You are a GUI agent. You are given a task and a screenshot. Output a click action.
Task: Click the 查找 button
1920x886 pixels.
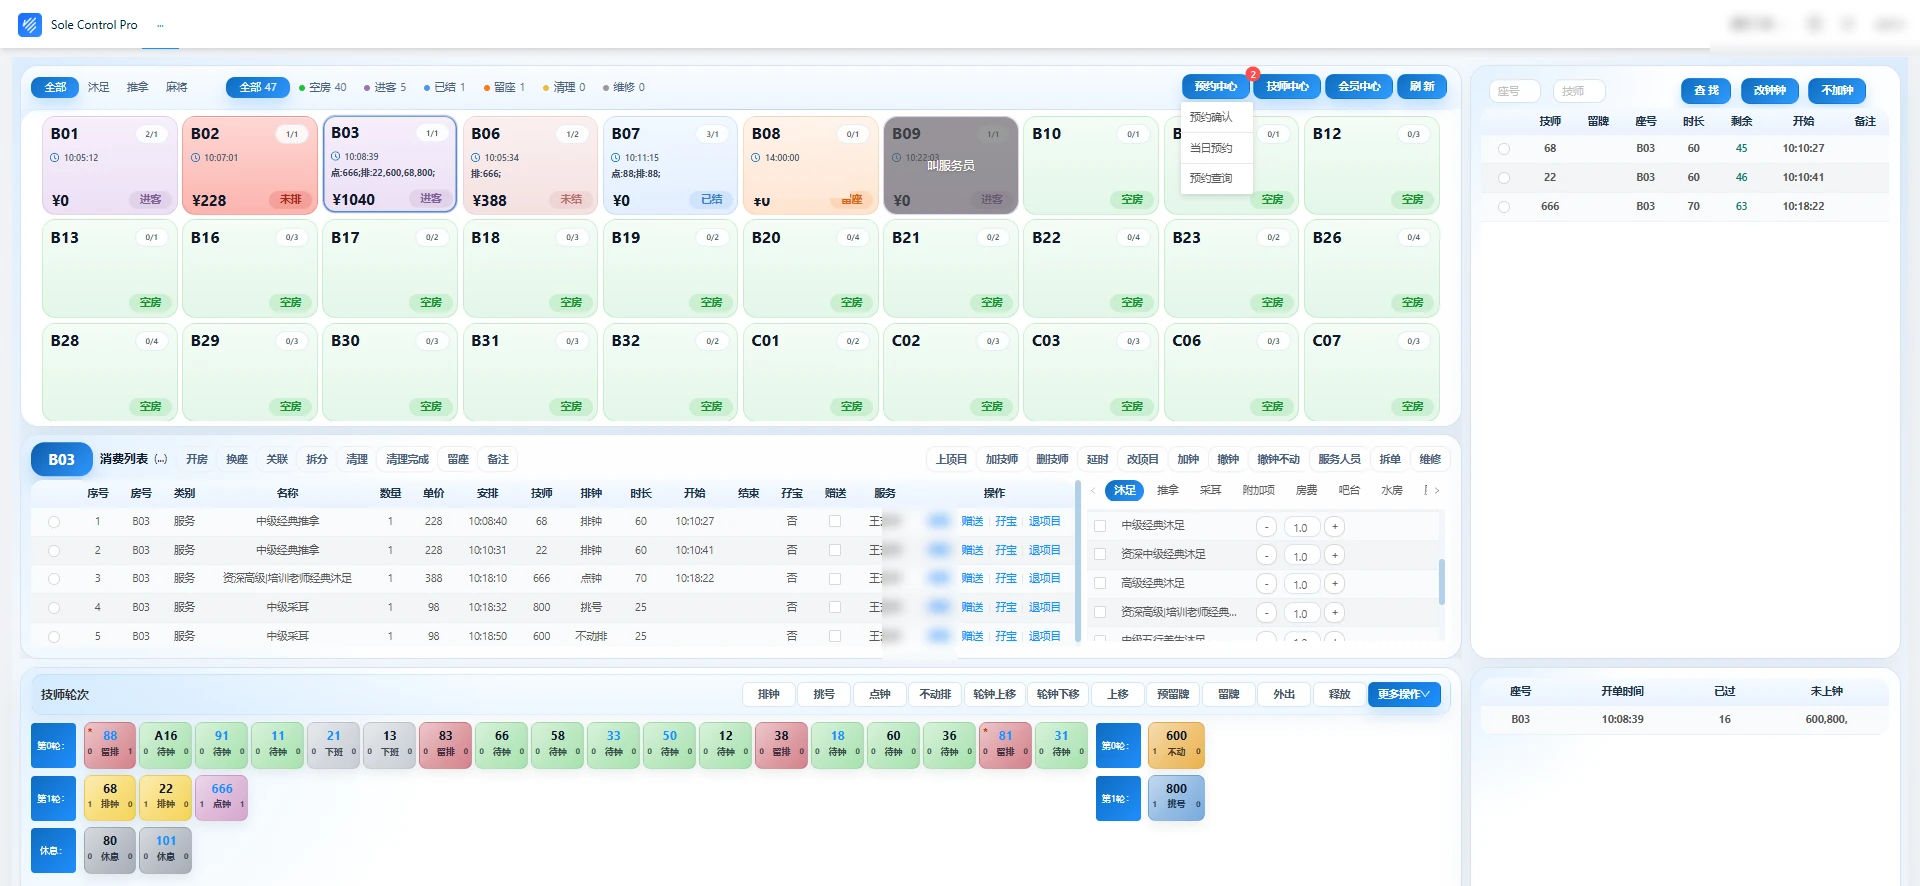(1707, 91)
